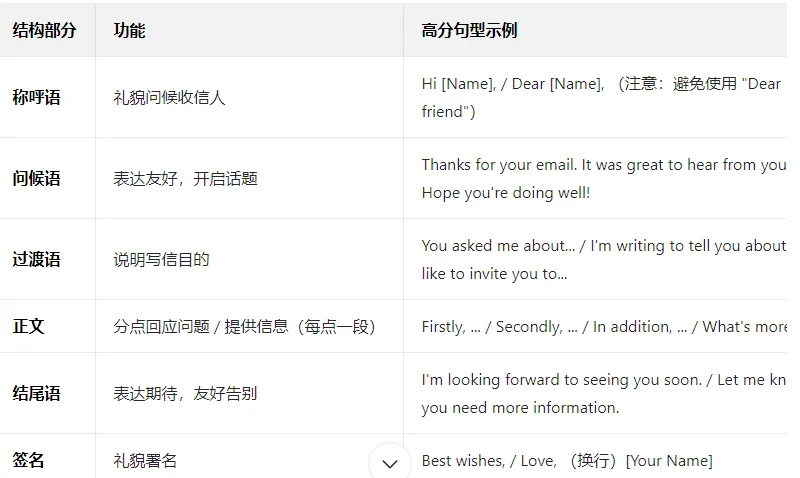Click the round scroll-down chevron button

[x=390, y=463]
